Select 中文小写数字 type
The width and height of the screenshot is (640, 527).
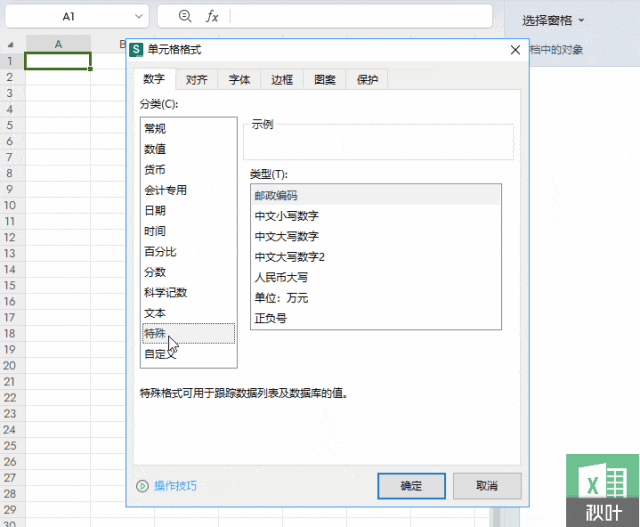coord(376,216)
